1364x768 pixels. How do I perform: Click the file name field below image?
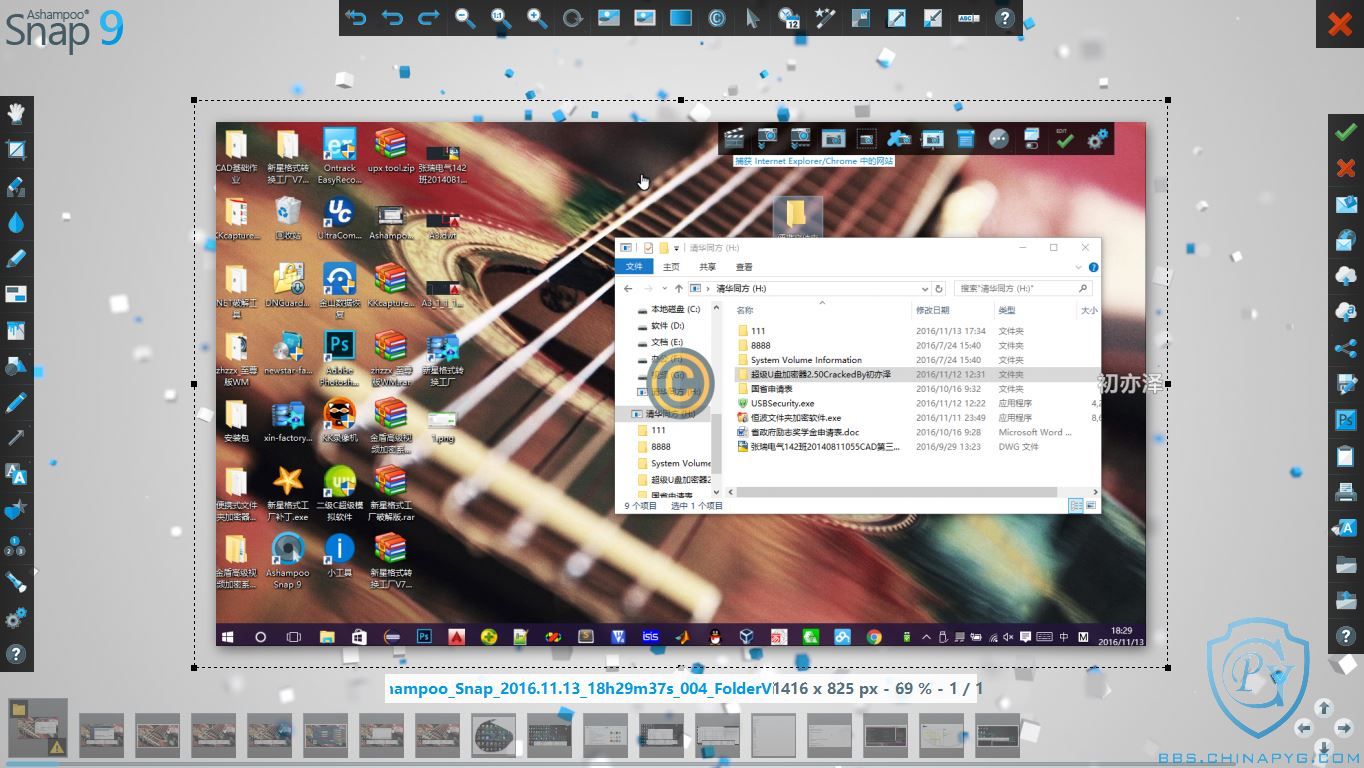coord(579,688)
